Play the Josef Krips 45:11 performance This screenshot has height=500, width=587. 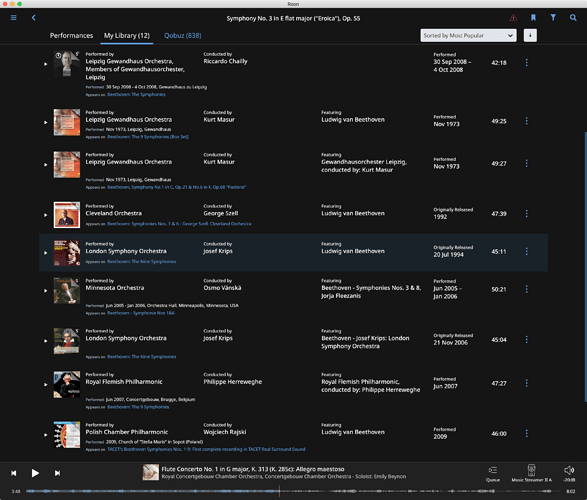pyautogui.click(x=46, y=253)
